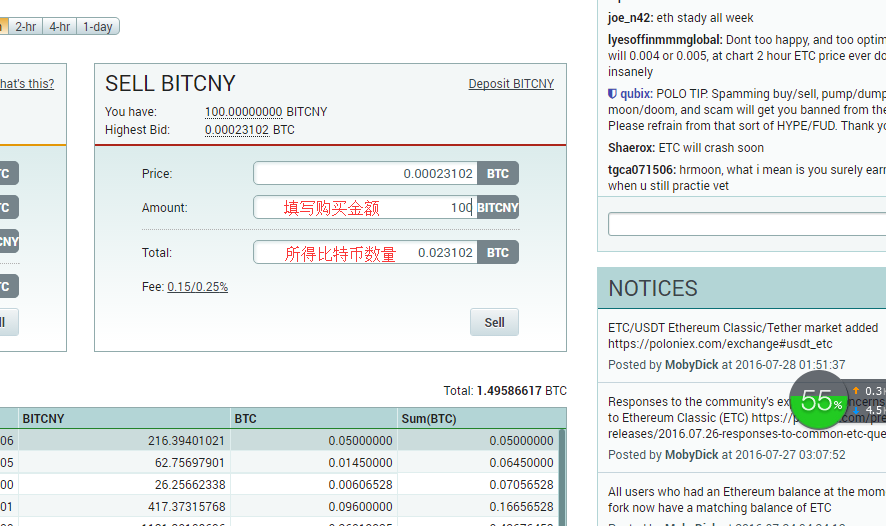
Task: Select the 1-day chart interval
Action: [98, 27]
